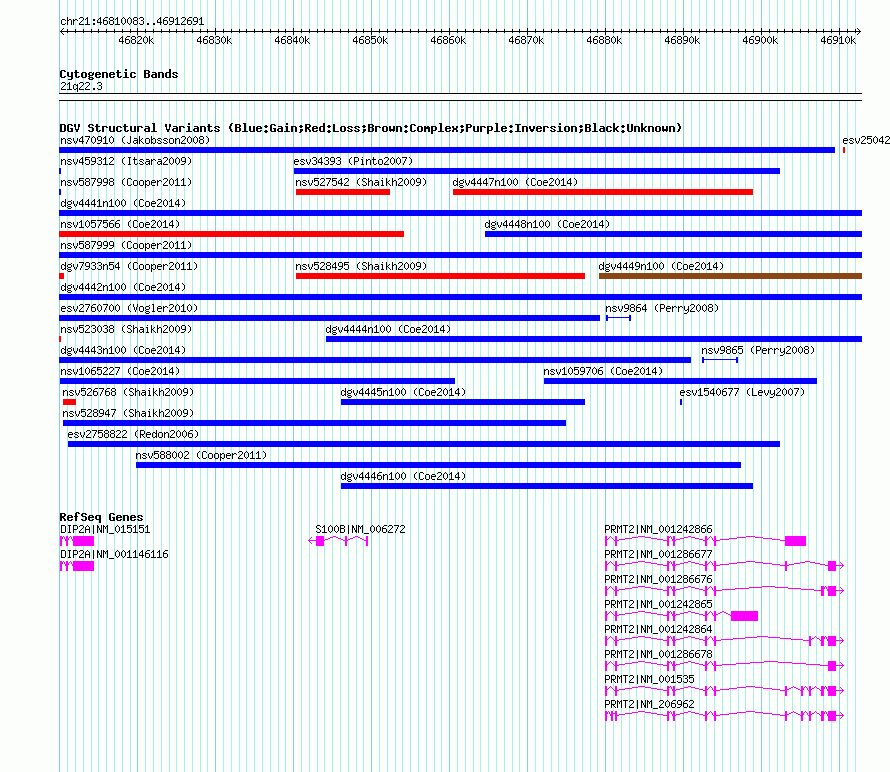This screenshot has height=772, width=890.
Task: Click the nsv588002 (Cooper2011) gain bar
Action: tap(438, 465)
